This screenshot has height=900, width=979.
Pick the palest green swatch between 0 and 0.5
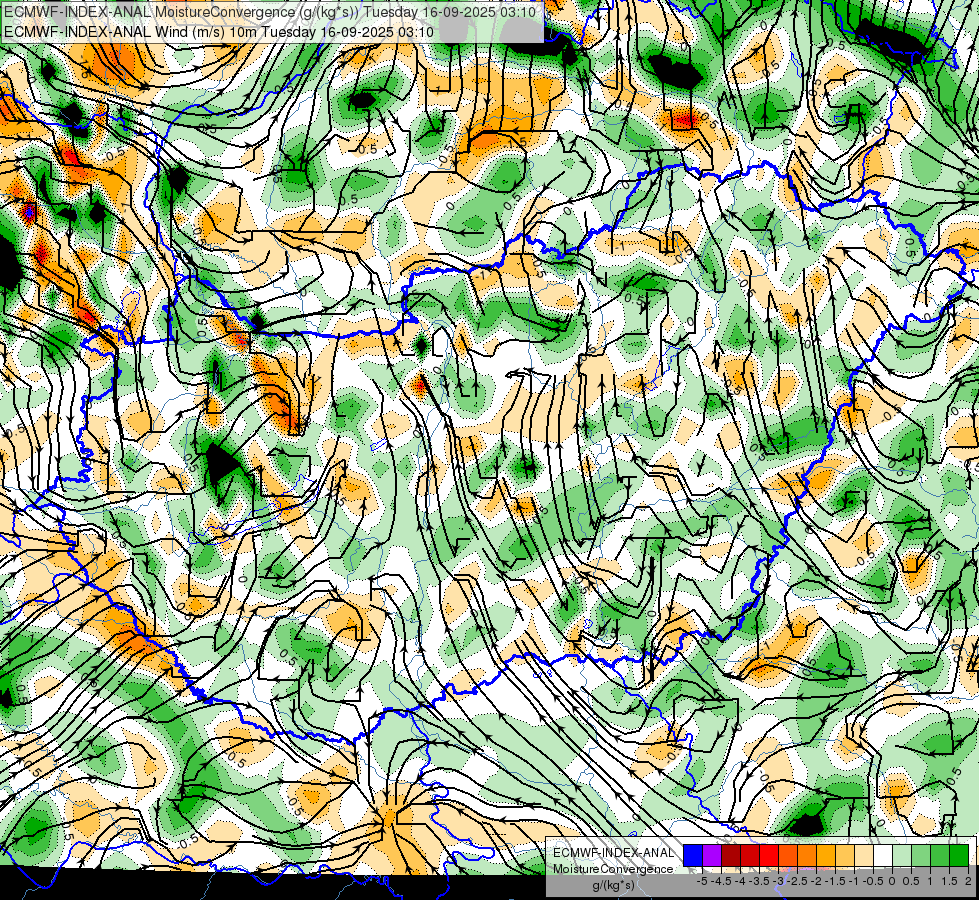[x=902, y=856]
